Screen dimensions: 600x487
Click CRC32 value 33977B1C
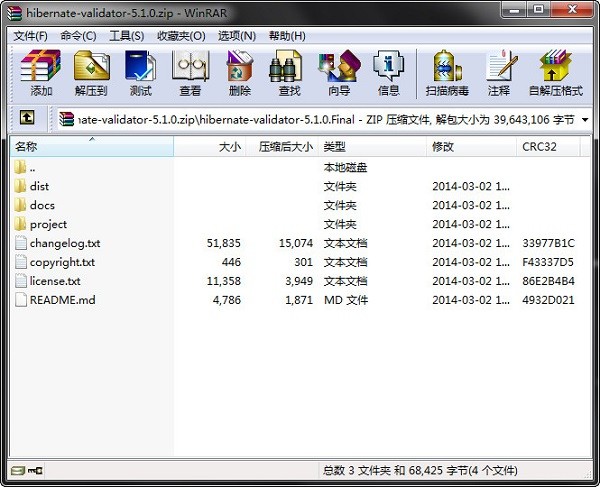click(548, 243)
